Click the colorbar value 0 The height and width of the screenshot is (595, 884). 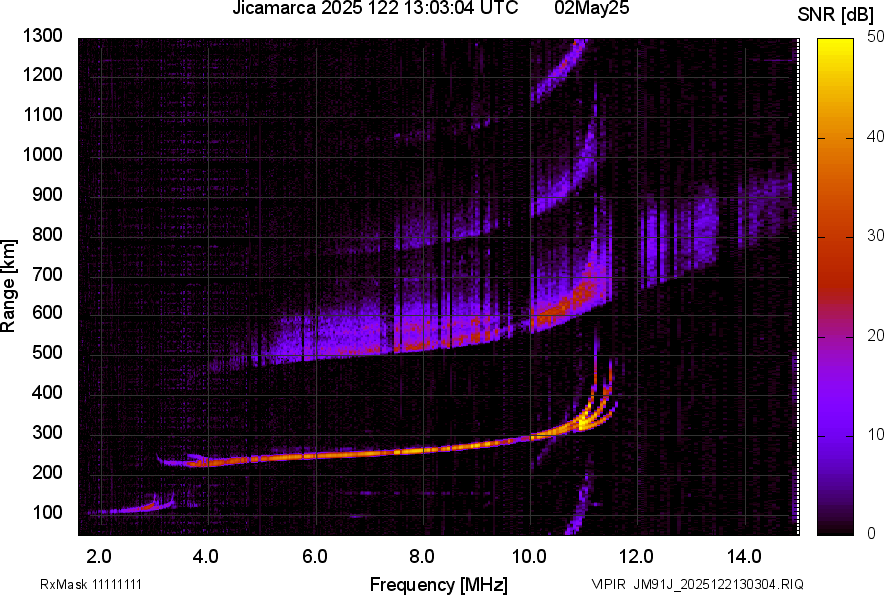pyautogui.click(x=872, y=533)
